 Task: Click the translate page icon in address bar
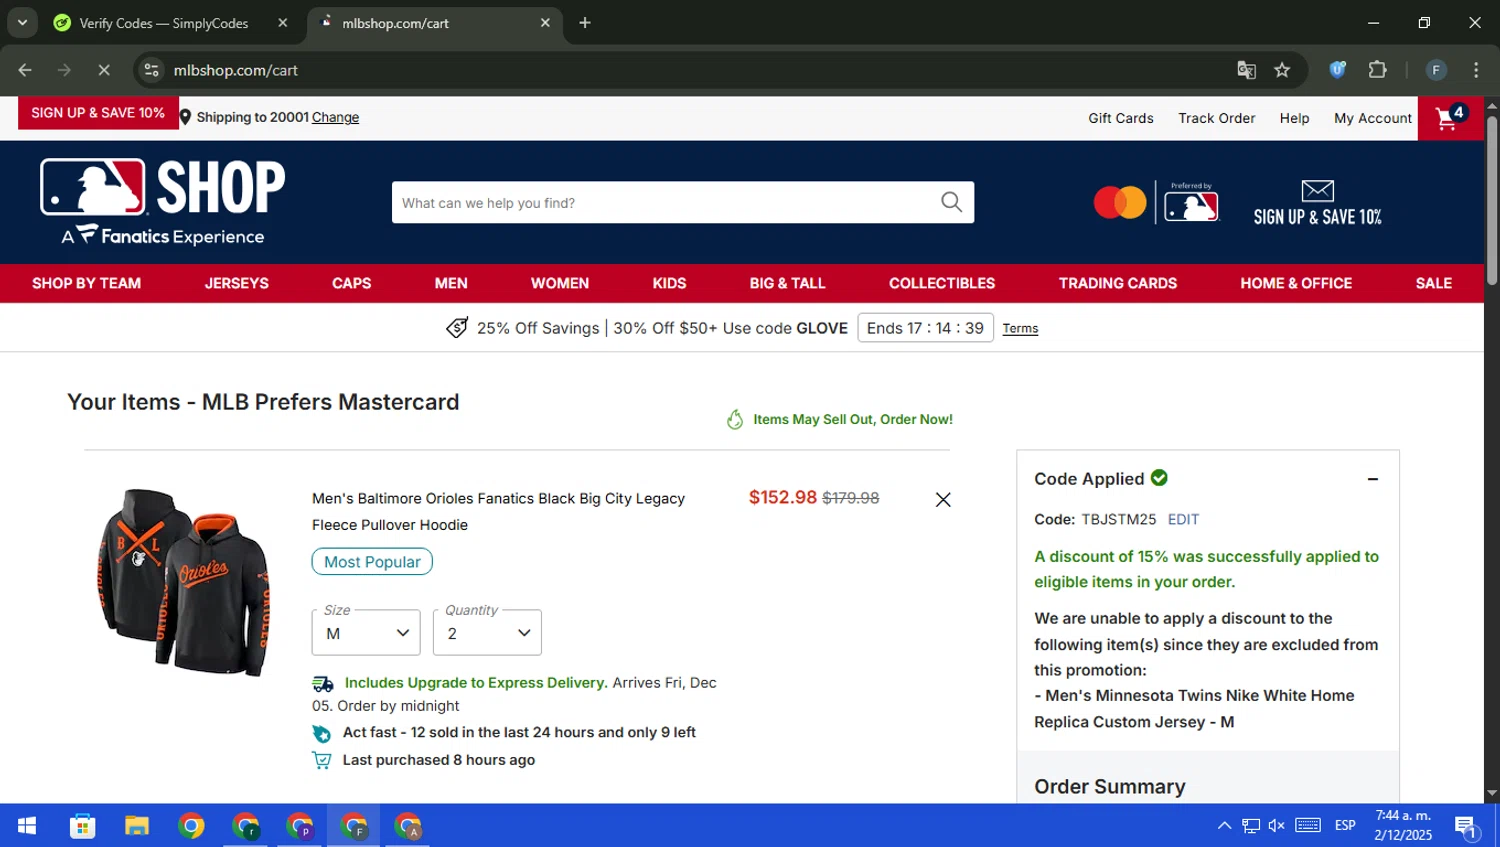click(1246, 70)
